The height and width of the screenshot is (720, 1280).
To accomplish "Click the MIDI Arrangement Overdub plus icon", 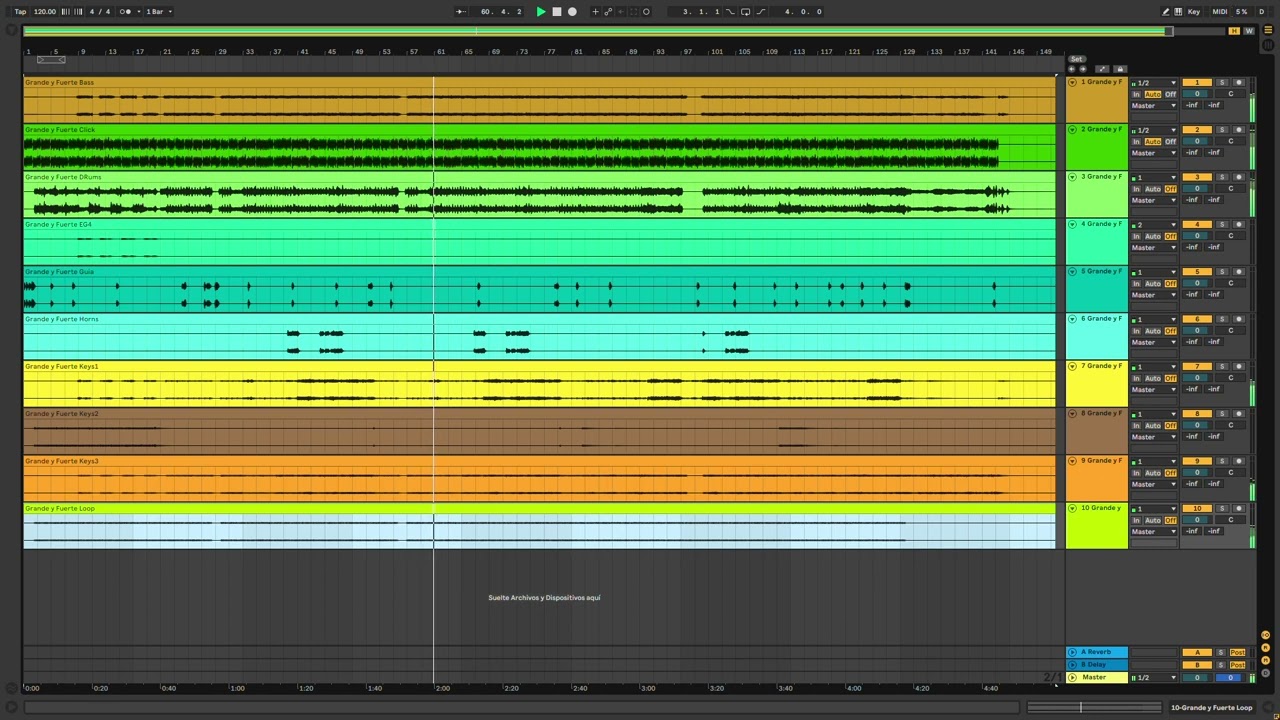I will tap(595, 12).
